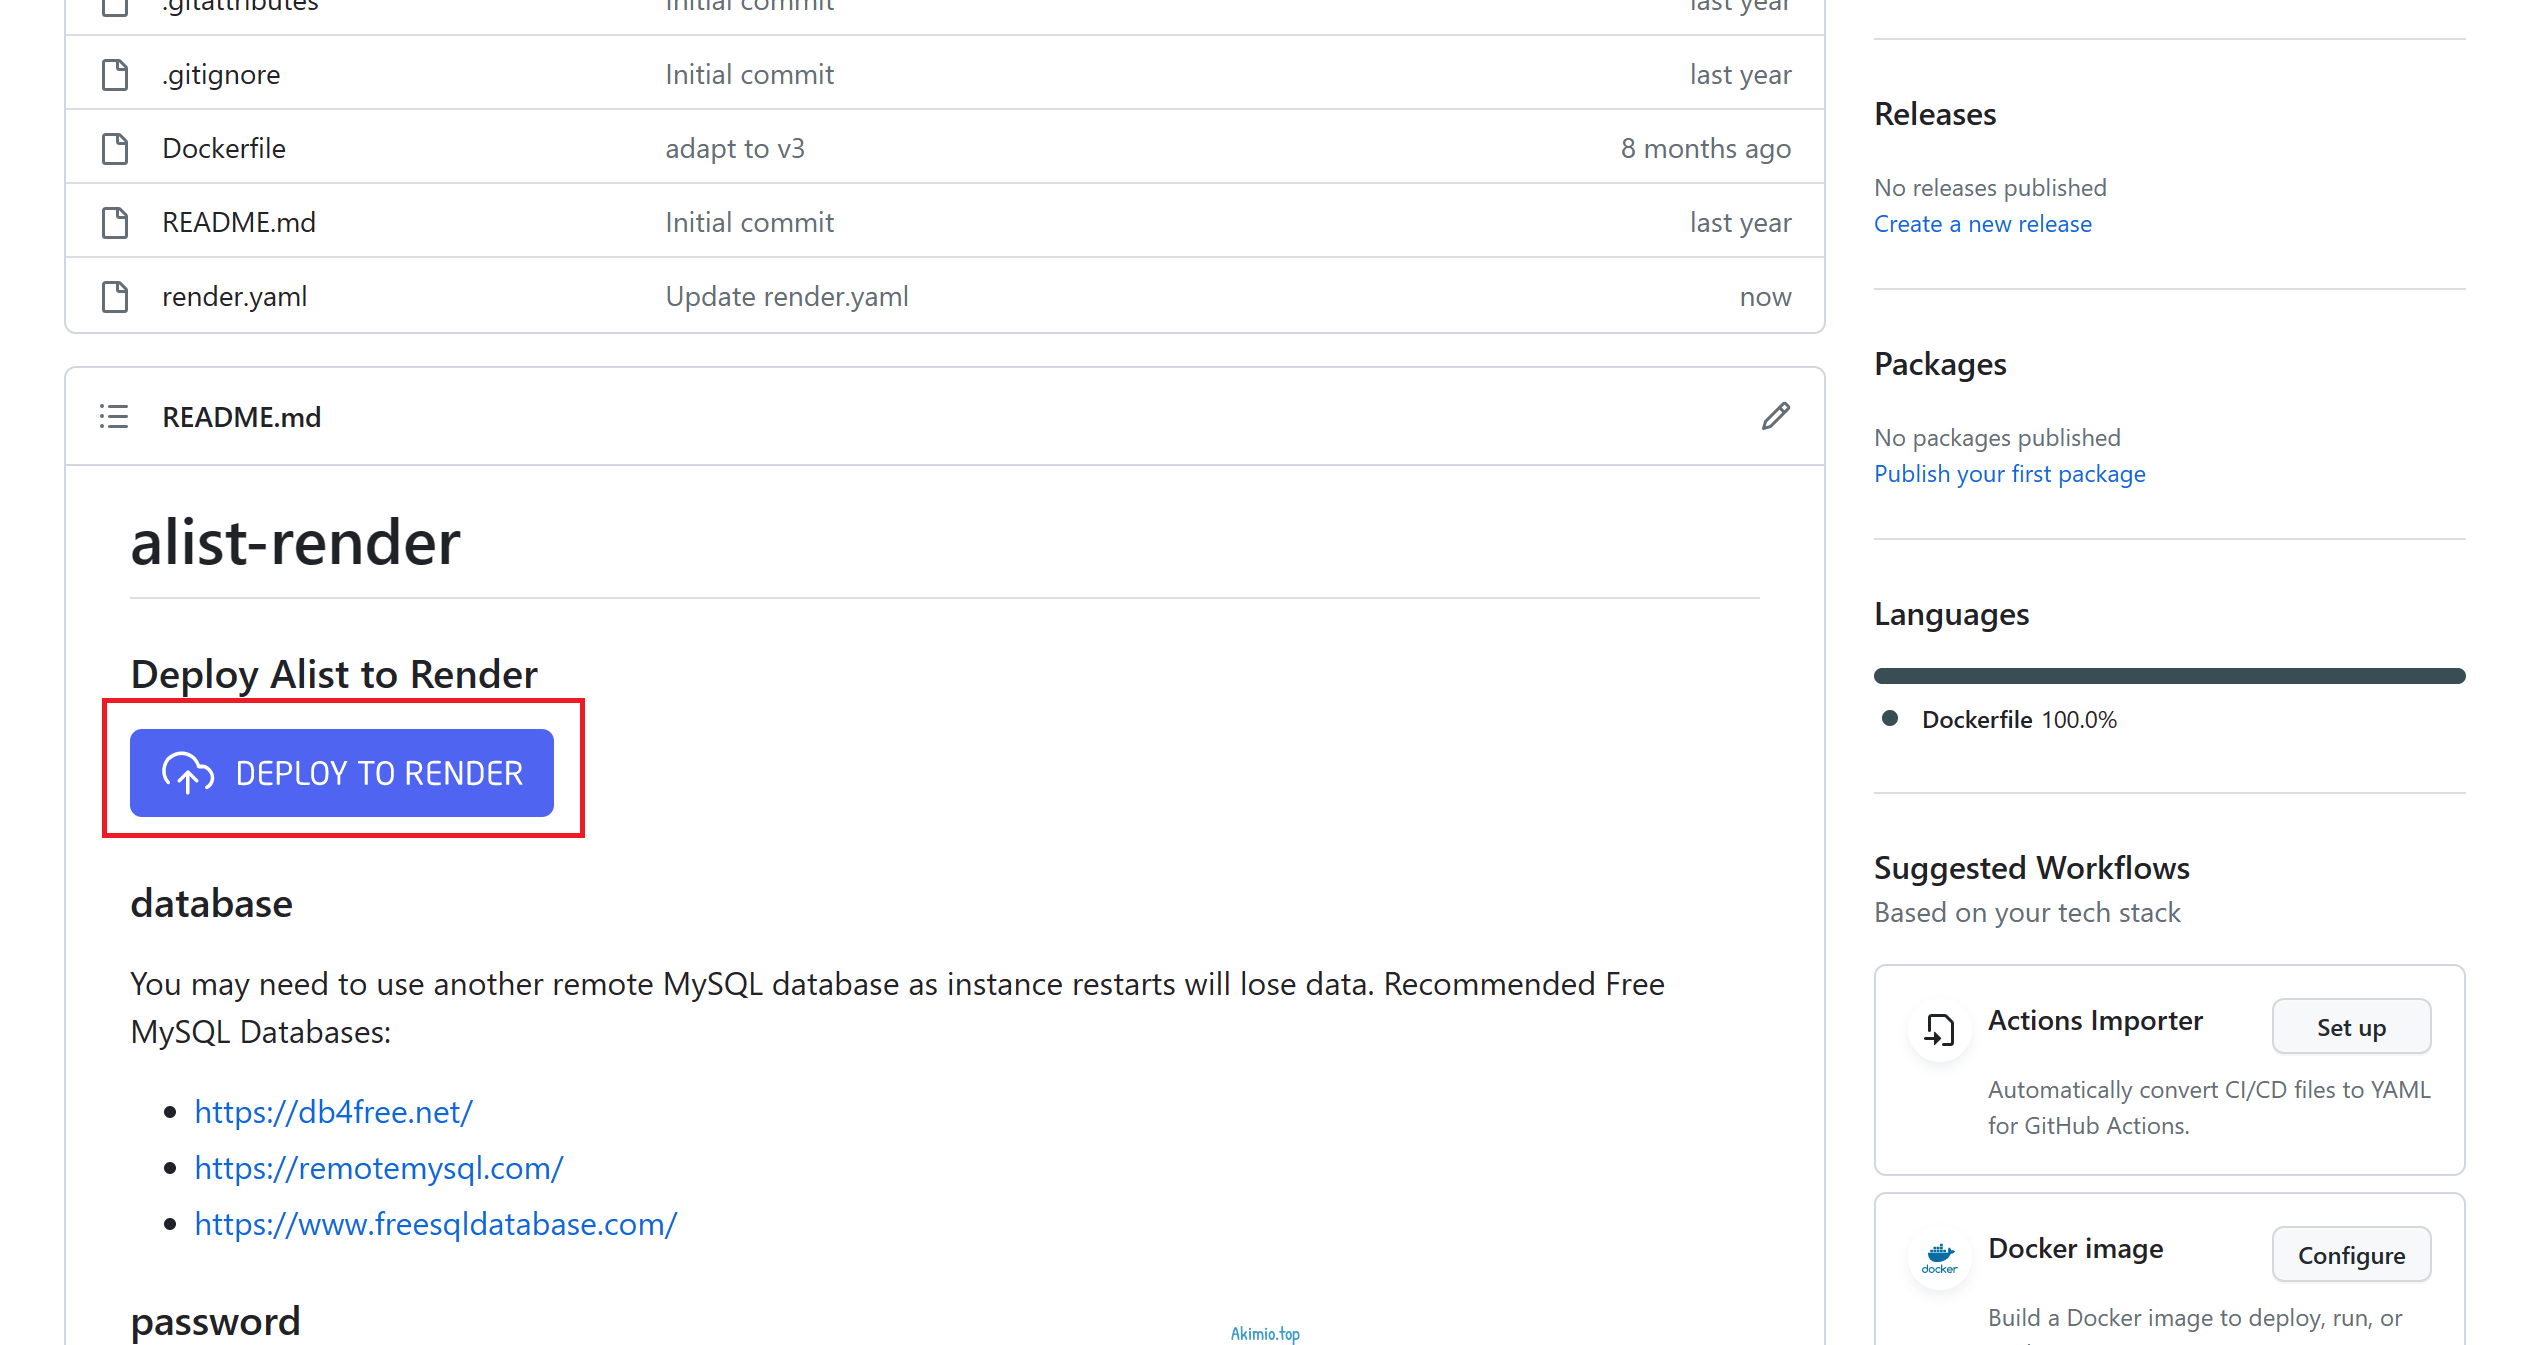
Task: Click the db4free.net database link
Action: click(x=333, y=1111)
